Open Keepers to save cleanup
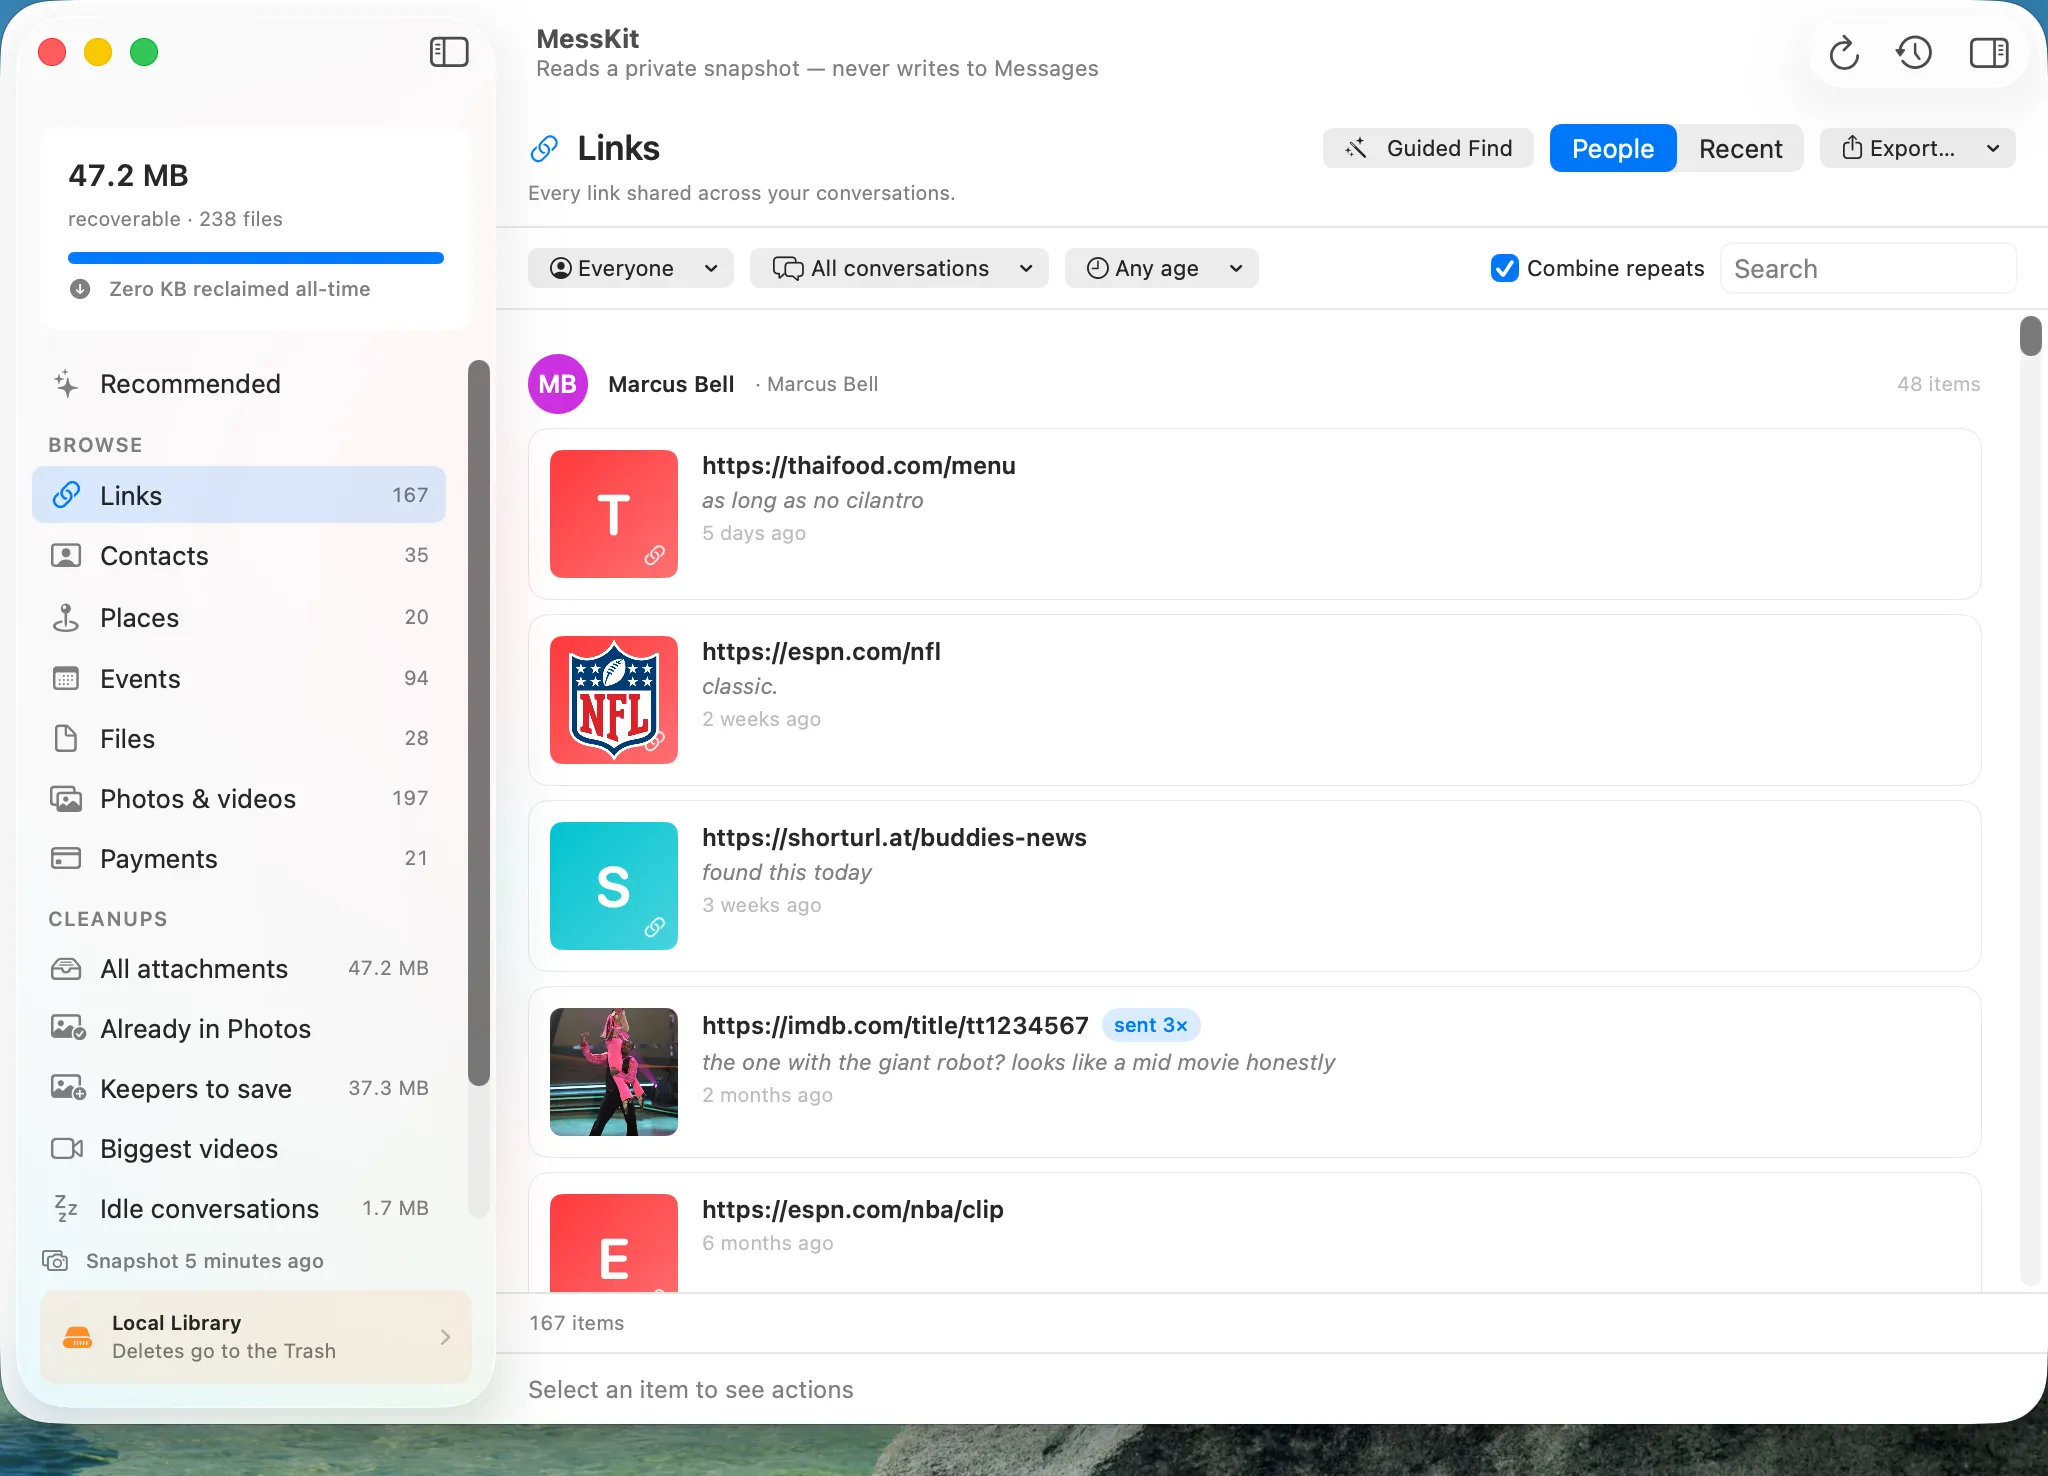This screenshot has height=1476, width=2048. tap(239, 1088)
